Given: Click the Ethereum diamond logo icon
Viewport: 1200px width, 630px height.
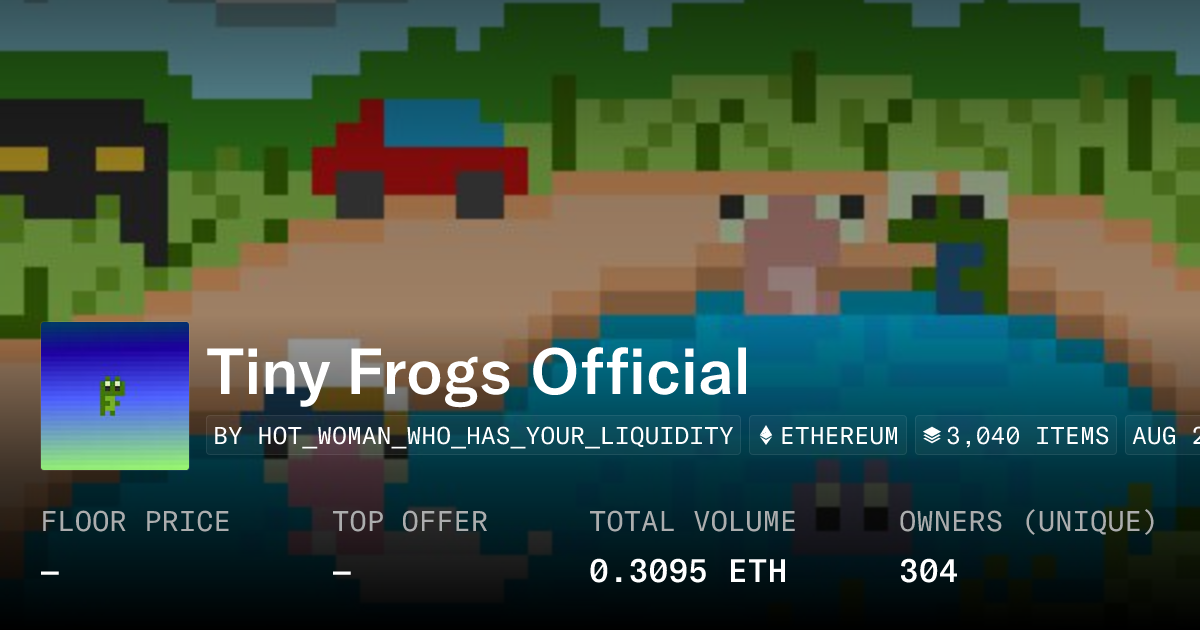Looking at the screenshot, I should 767,436.
